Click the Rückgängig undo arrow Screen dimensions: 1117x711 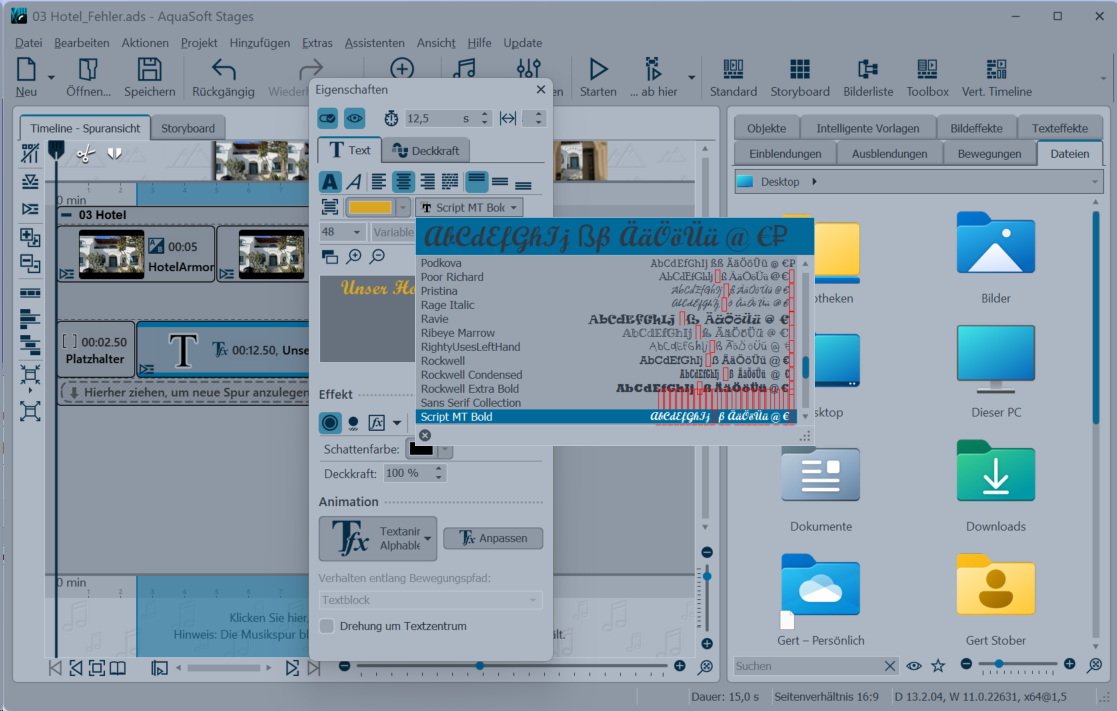click(x=224, y=70)
